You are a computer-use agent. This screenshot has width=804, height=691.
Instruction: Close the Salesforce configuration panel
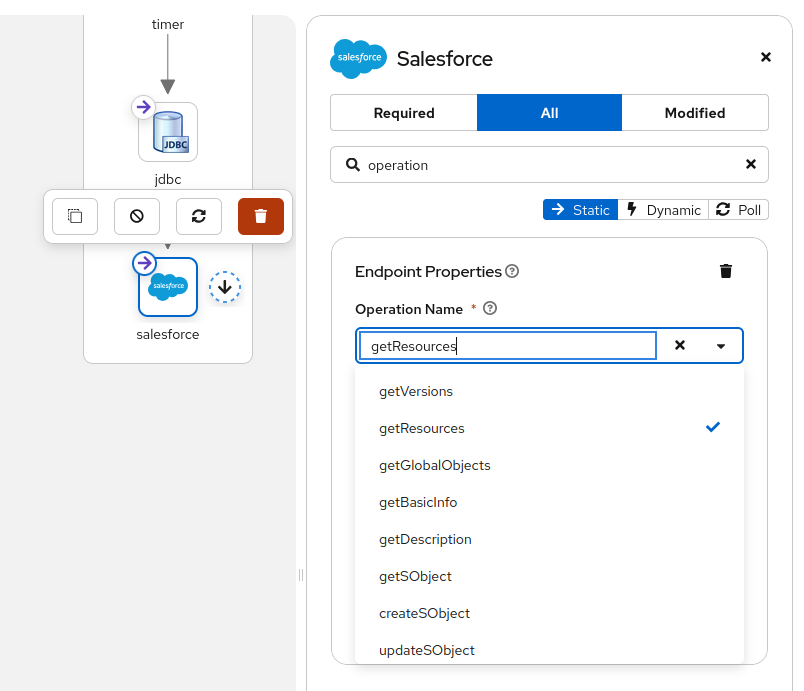[766, 57]
